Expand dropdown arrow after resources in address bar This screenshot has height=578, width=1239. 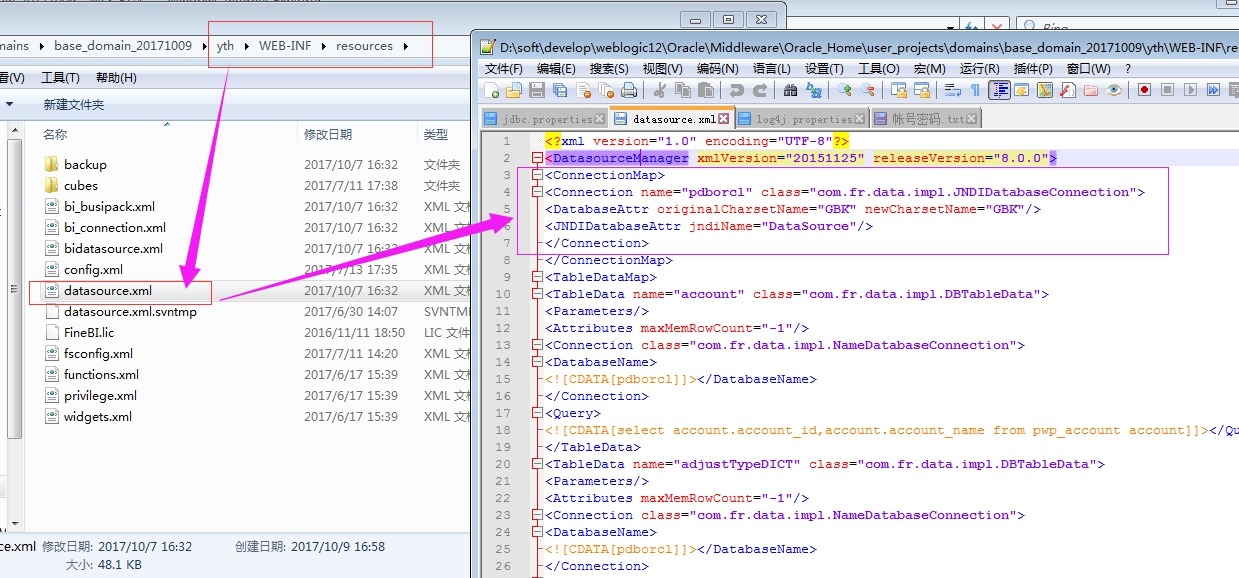(x=406, y=46)
